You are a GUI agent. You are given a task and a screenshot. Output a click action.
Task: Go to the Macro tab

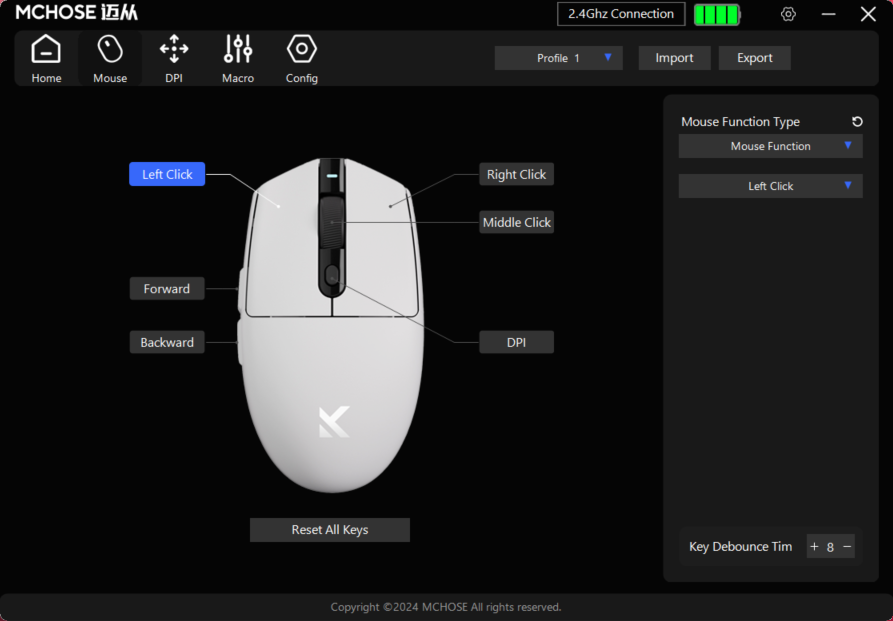pos(238,59)
